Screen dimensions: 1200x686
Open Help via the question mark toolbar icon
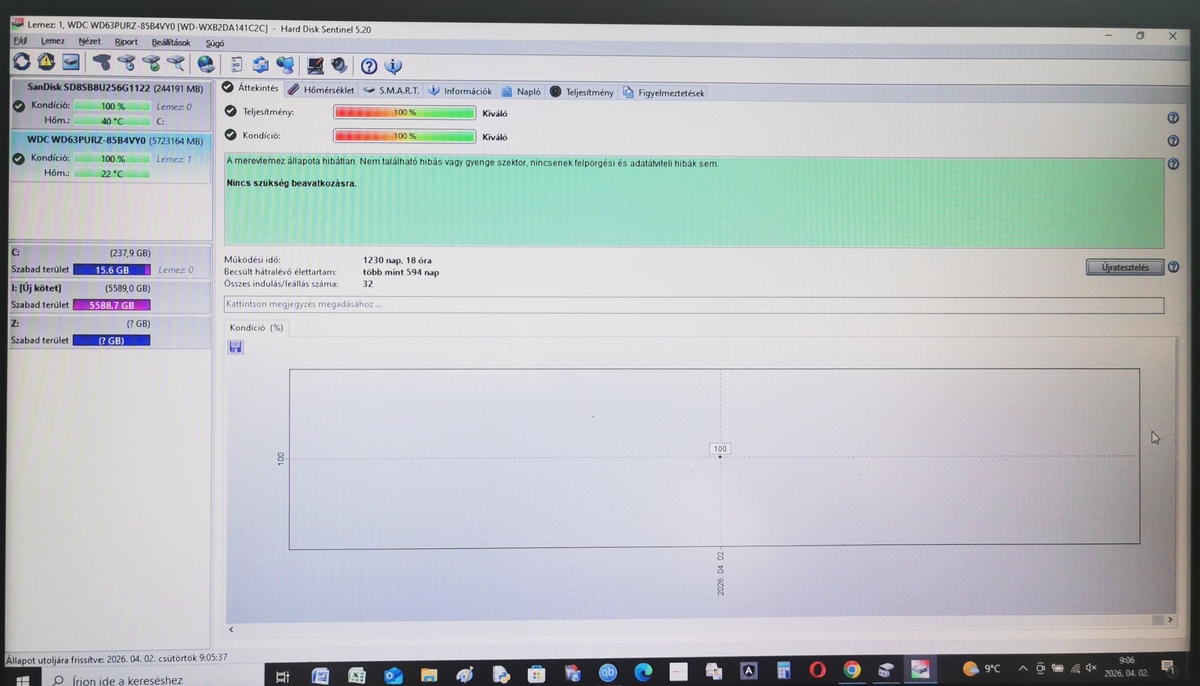pos(369,66)
